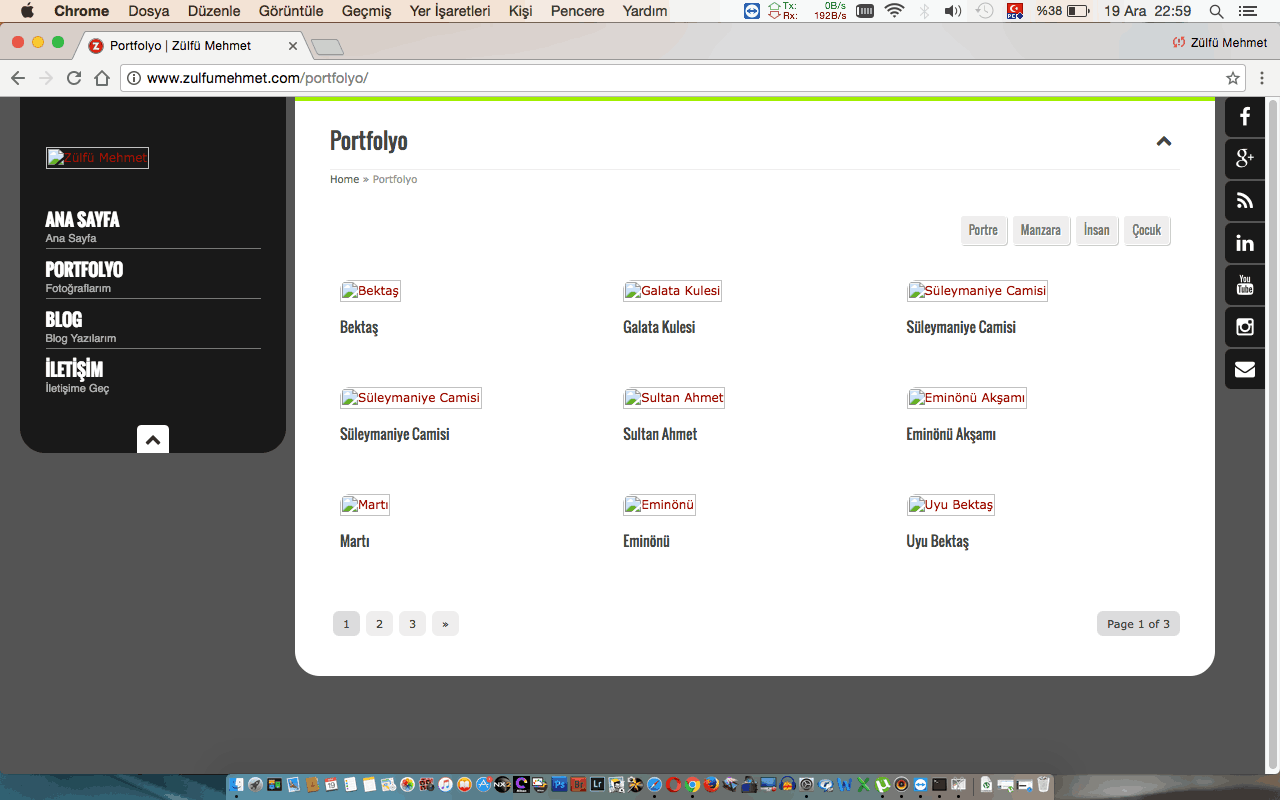The width and height of the screenshot is (1280, 800).
Task: Open the email envelope icon
Action: [x=1245, y=369]
